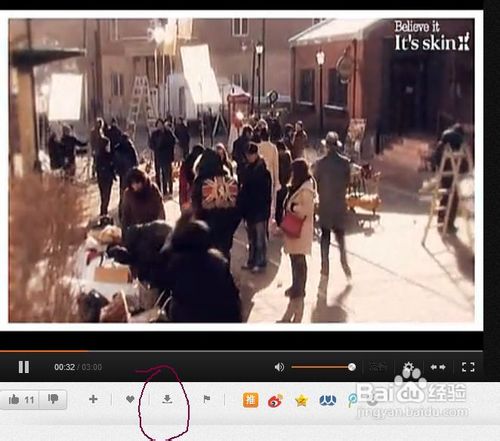Viewport: 500px width, 441px height.
Task: Add the video with the plus icon
Action: 93,399
